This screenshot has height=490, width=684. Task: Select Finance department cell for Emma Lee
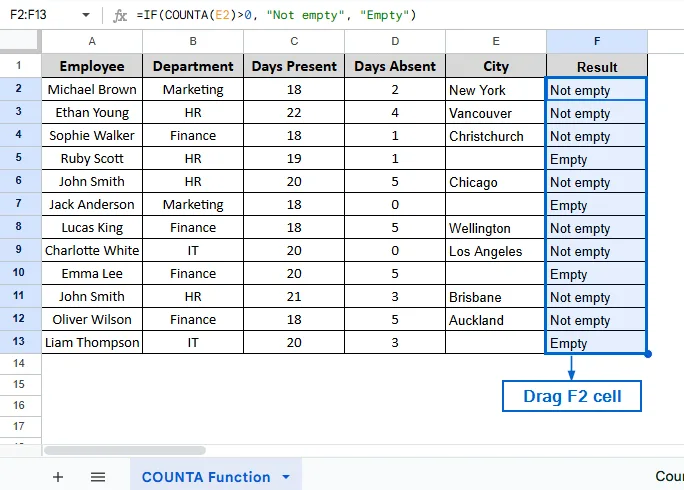click(x=193, y=274)
